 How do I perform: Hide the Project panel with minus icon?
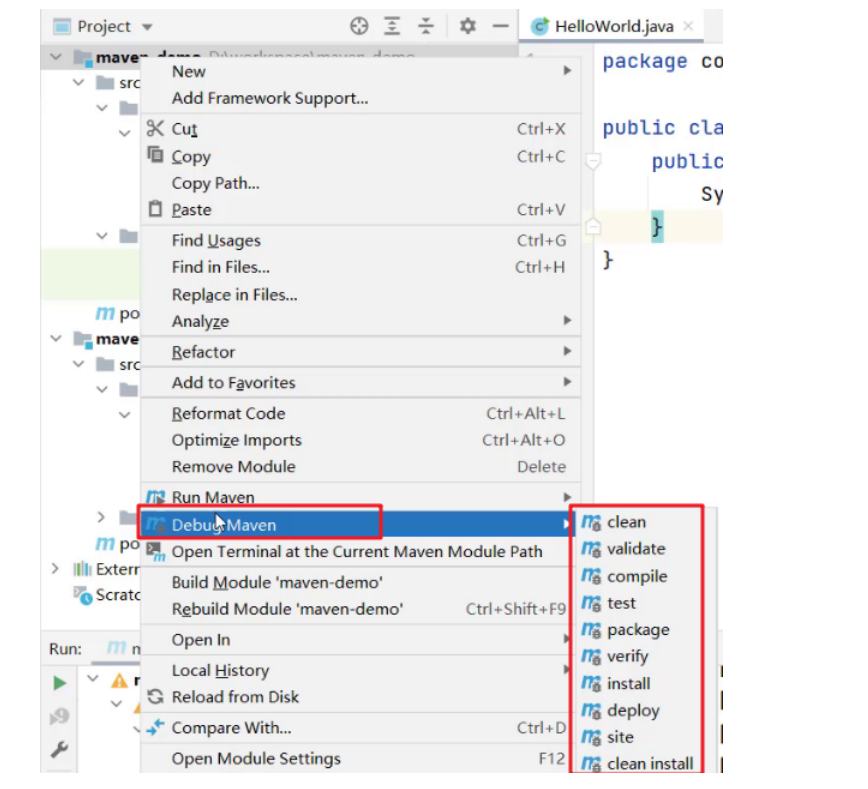(x=500, y=26)
